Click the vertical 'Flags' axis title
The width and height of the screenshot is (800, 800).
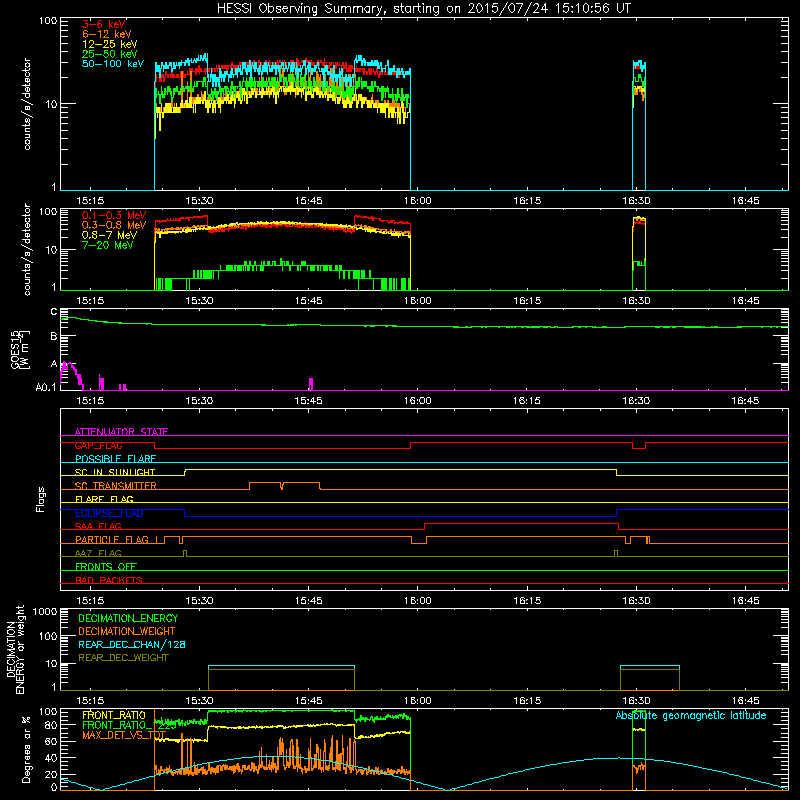point(41,499)
